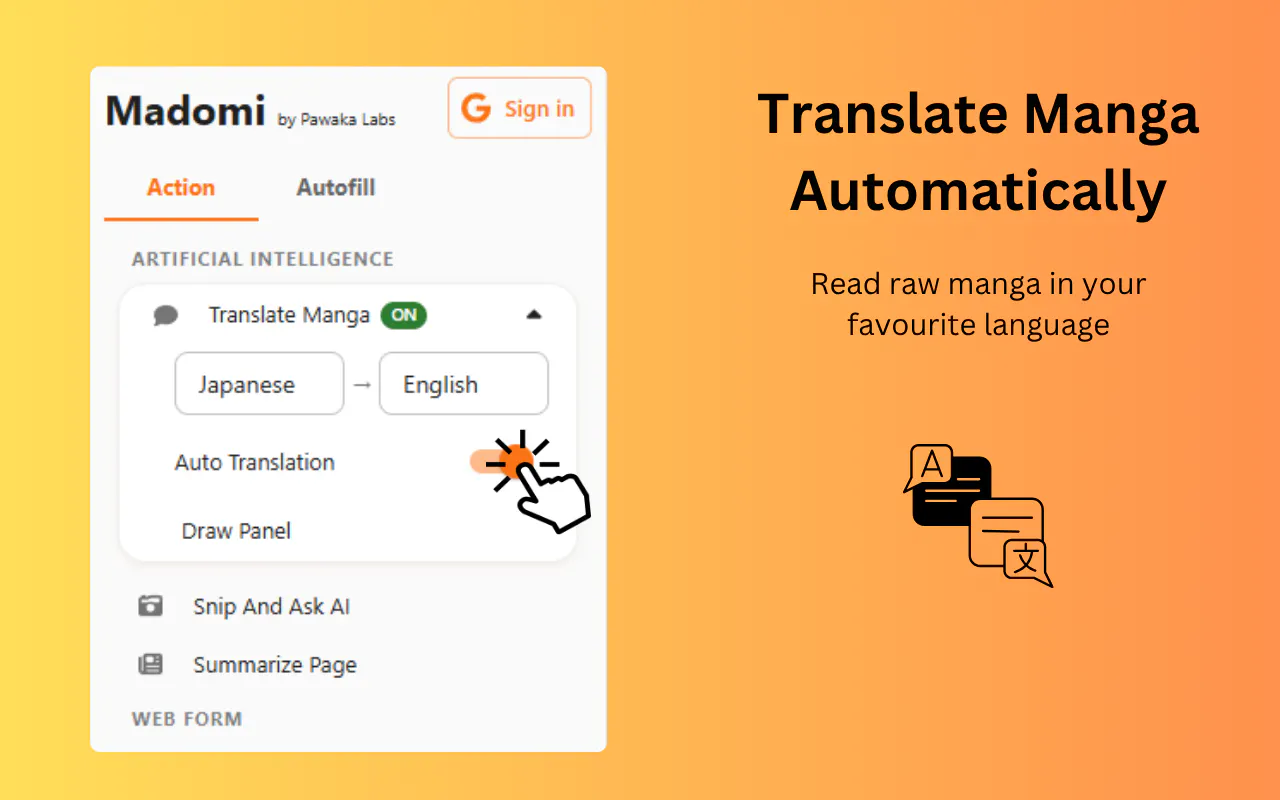
Task: Click the Sign in text label
Action: pyautogui.click(x=539, y=109)
